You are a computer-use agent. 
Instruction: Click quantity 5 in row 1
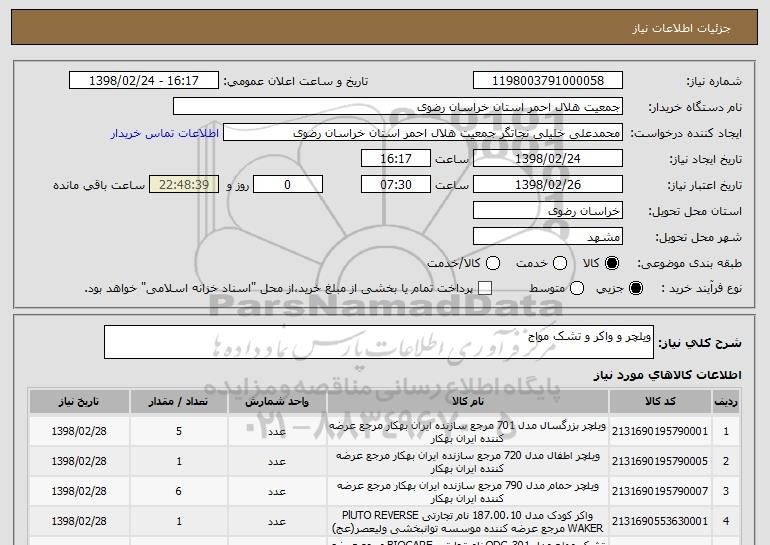pyautogui.click(x=179, y=431)
